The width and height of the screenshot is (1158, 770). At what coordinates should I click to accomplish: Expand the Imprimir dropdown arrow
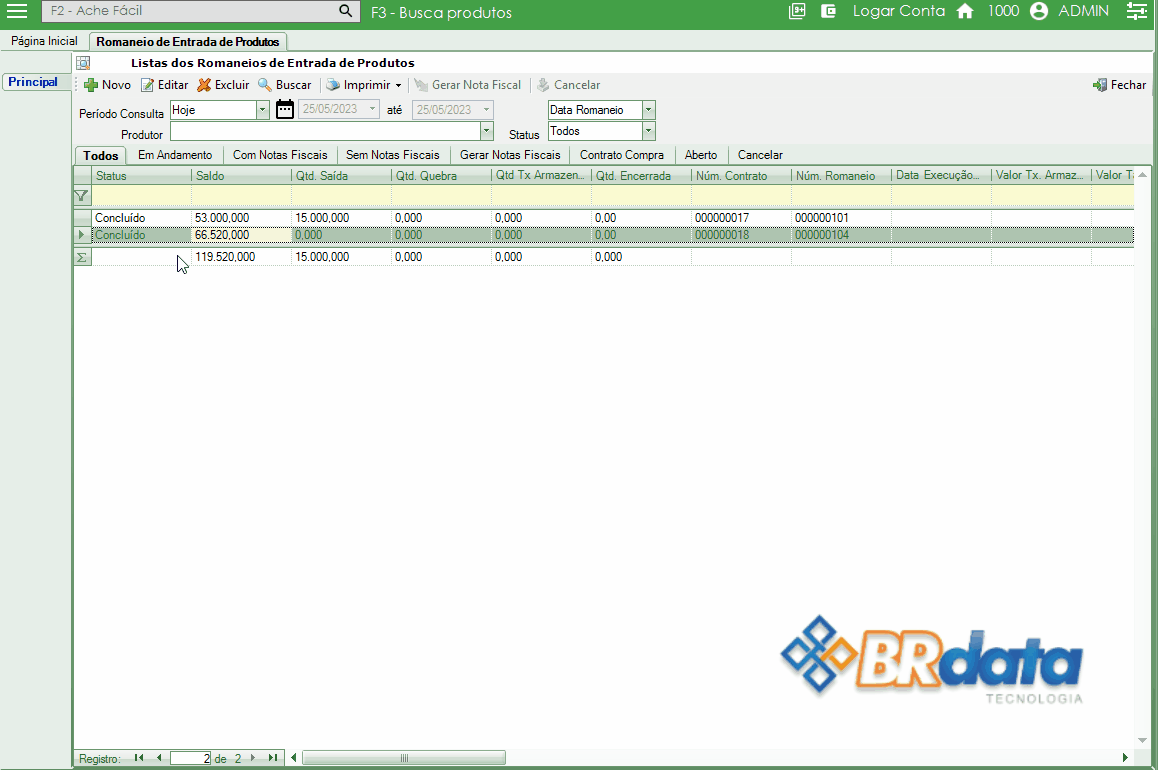pyautogui.click(x=398, y=86)
